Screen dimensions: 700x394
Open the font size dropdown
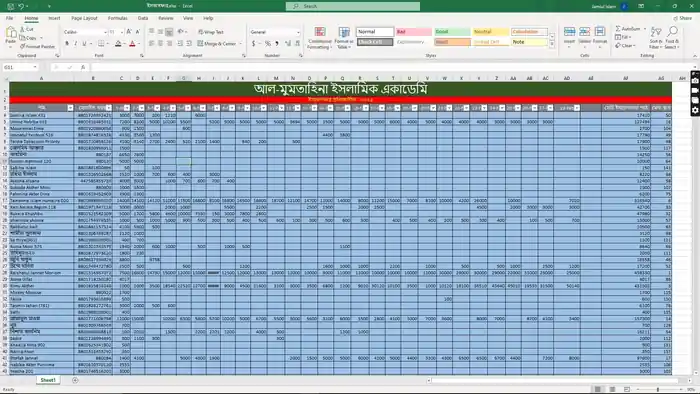click(x=121, y=32)
